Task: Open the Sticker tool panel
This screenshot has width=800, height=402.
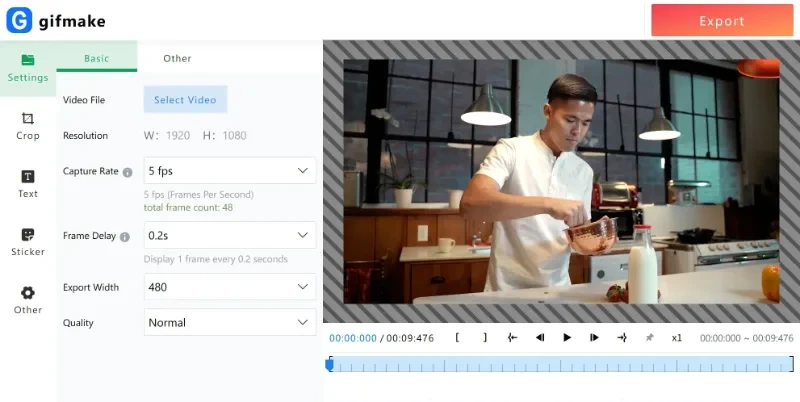Action: pos(28,242)
